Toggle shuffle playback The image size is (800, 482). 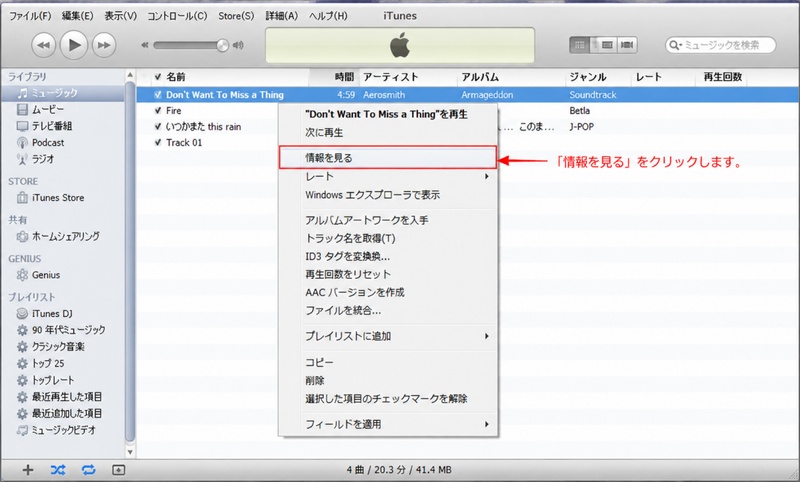click(x=58, y=470)
